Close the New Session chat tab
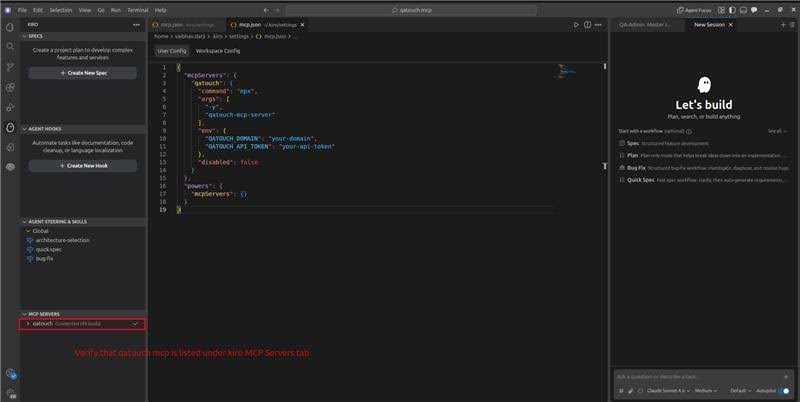Screen dimensions: 800x402 point(731,24)
